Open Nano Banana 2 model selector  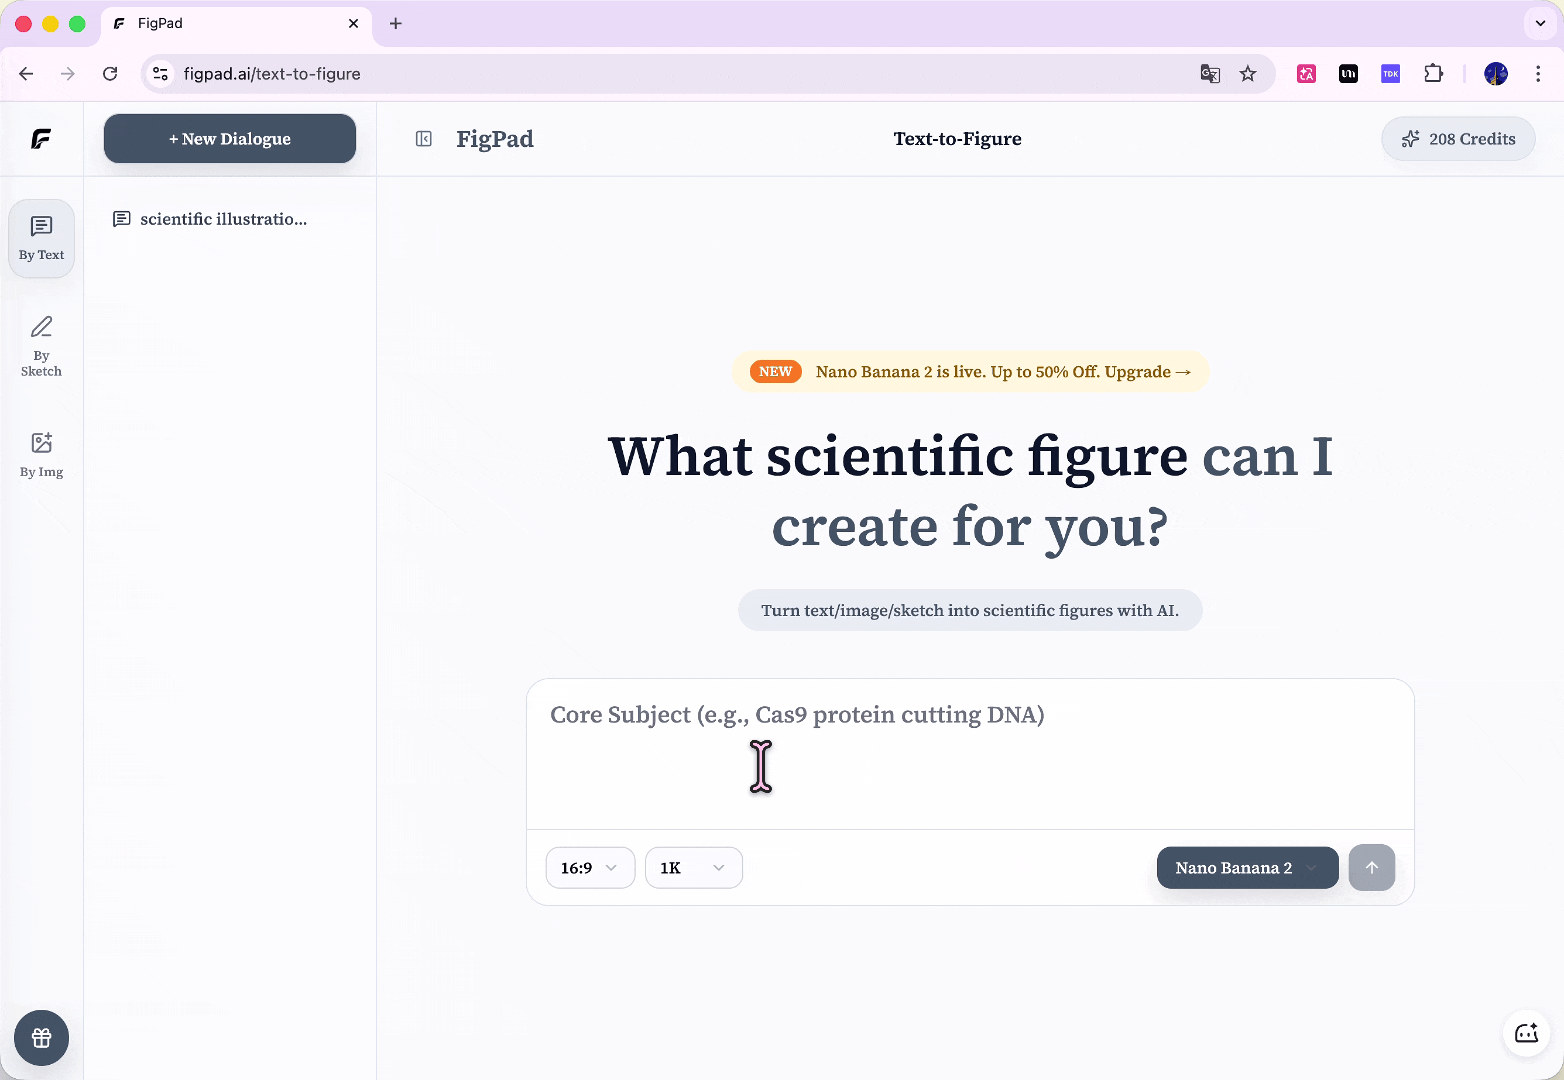point(1246,868)
